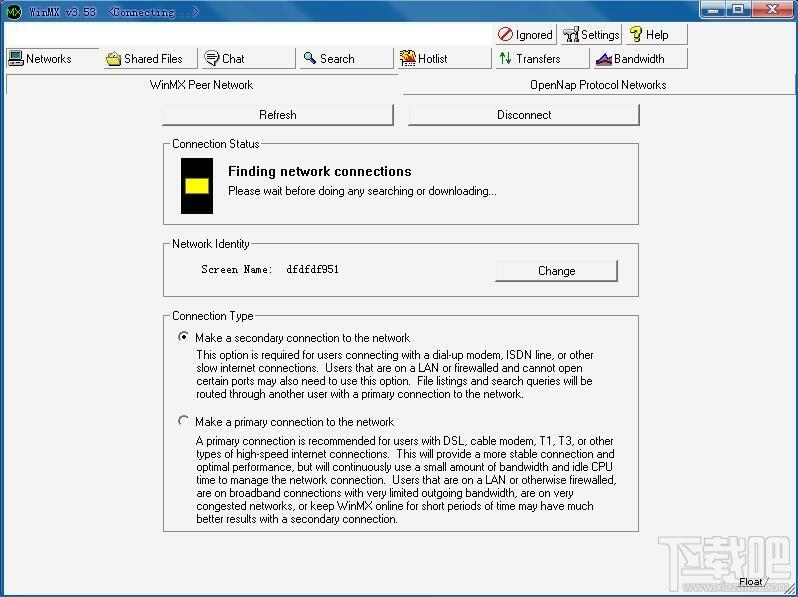The height and width of the screenshot is (597, 798).
Task: Open the Help label
Action: point(657,35)
